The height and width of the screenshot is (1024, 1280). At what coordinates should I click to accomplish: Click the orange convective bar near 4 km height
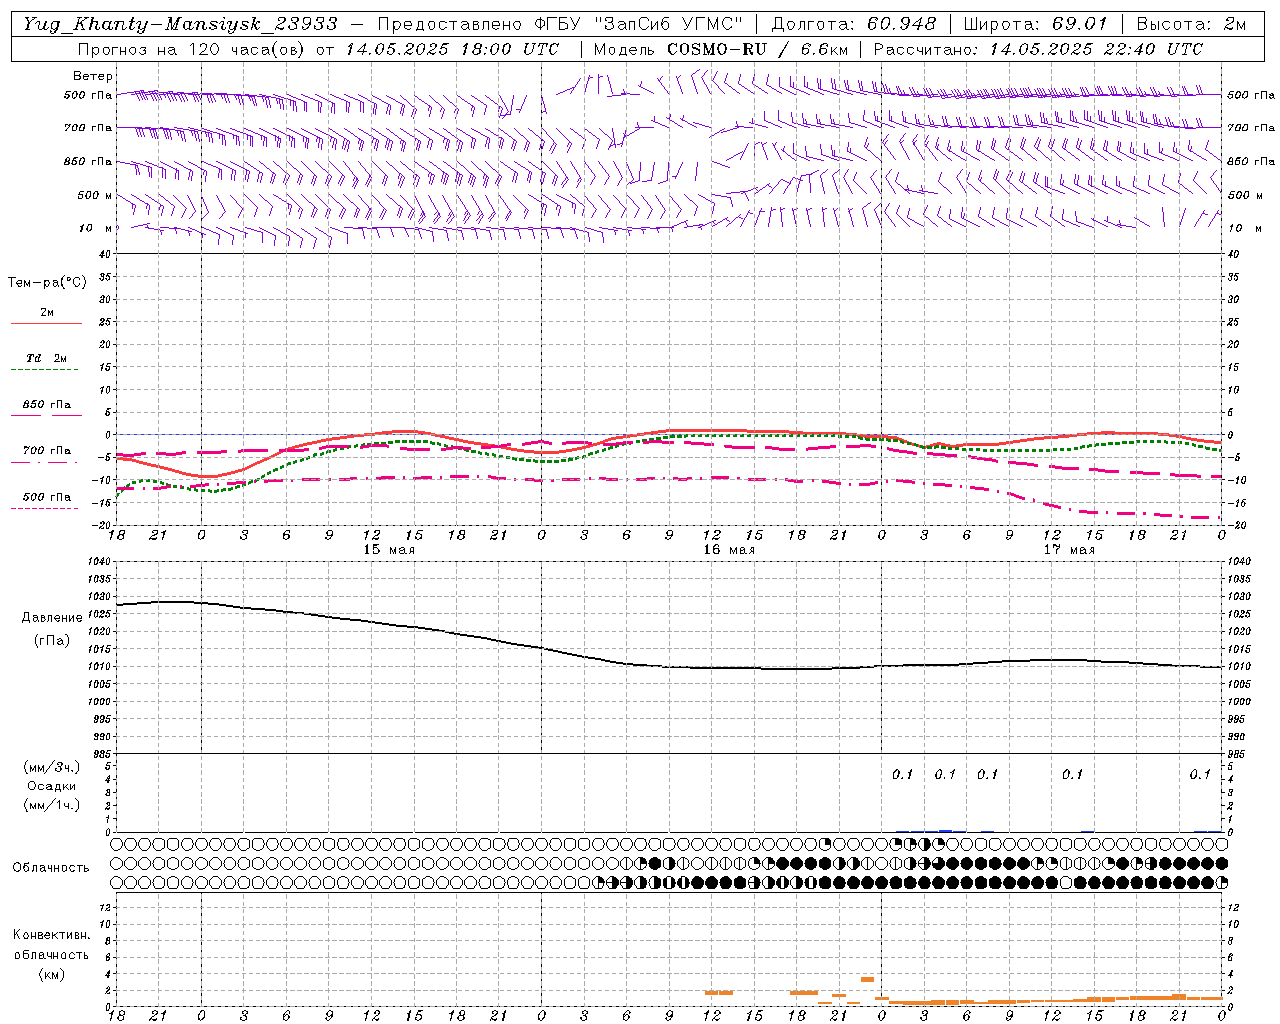coord(867,979)
